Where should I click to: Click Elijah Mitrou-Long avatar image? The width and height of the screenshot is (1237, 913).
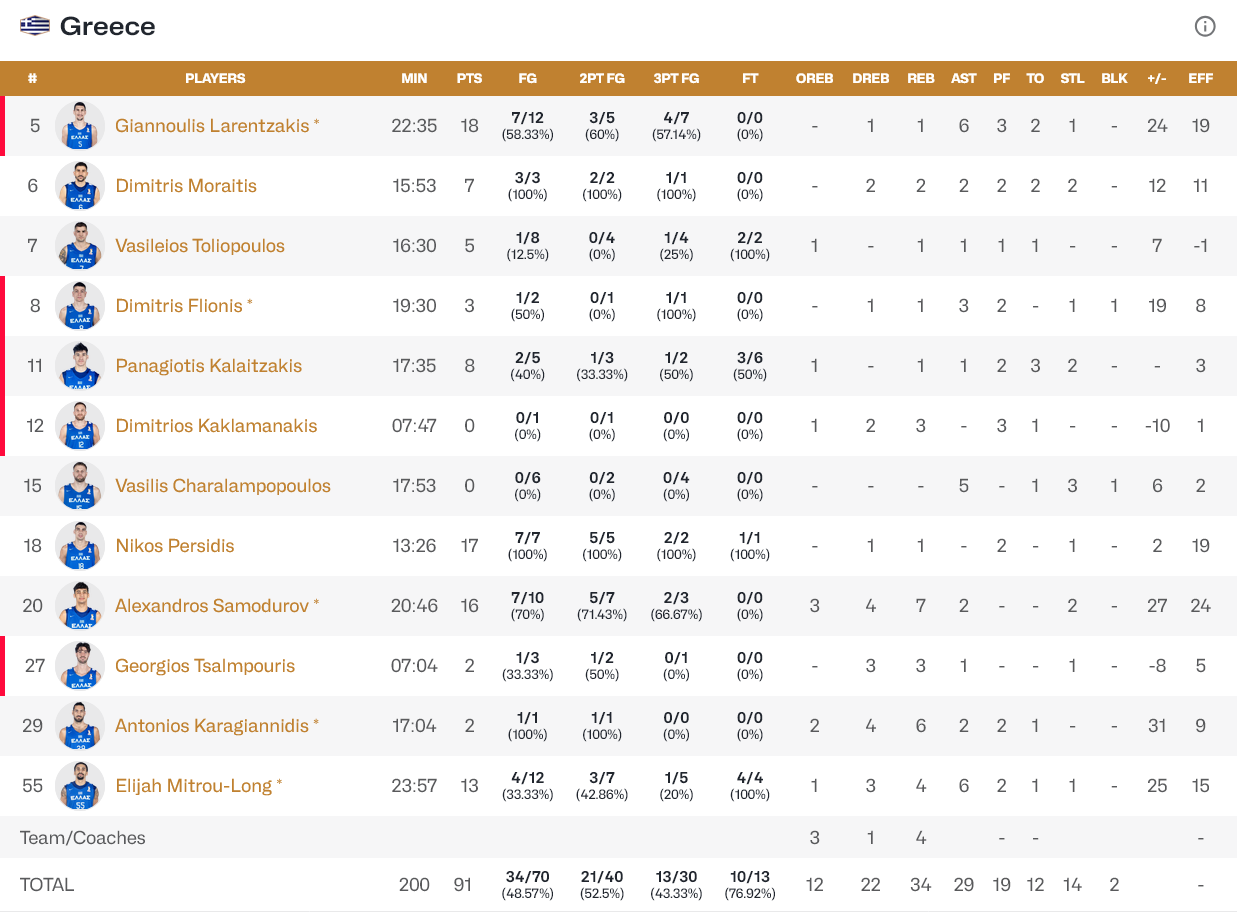click(80, 786)
